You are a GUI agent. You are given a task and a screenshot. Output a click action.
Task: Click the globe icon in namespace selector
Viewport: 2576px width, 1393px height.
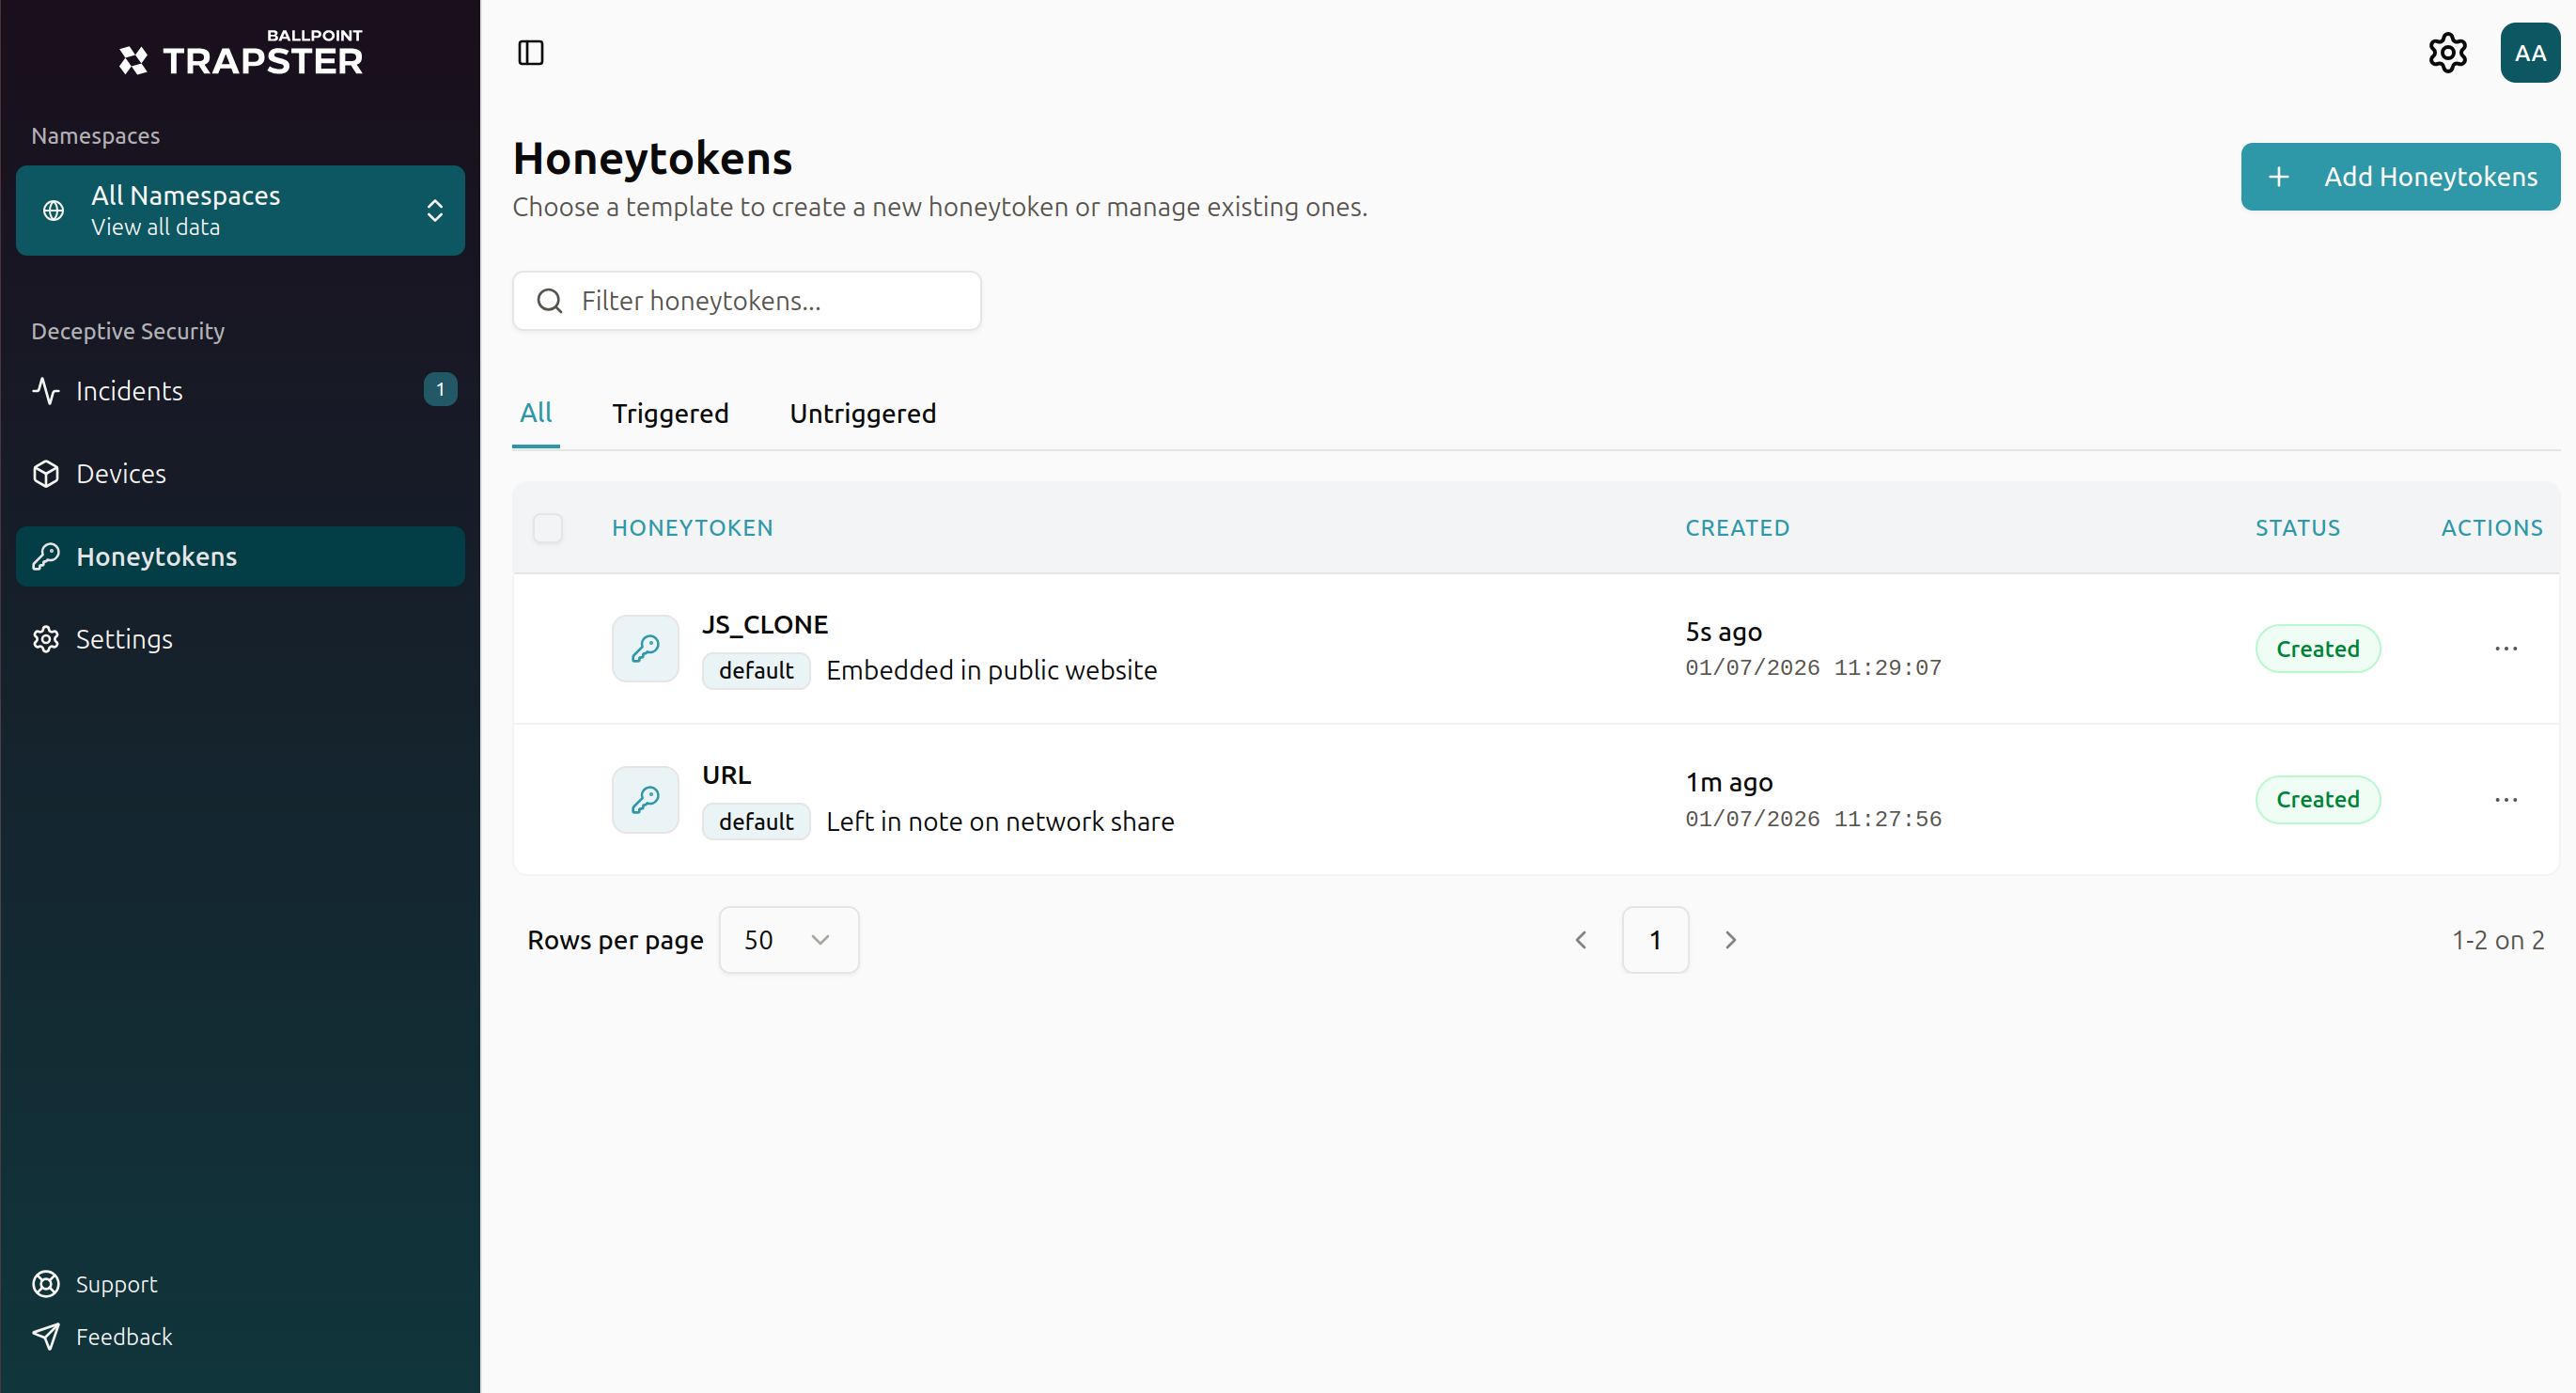pos(54,210)
